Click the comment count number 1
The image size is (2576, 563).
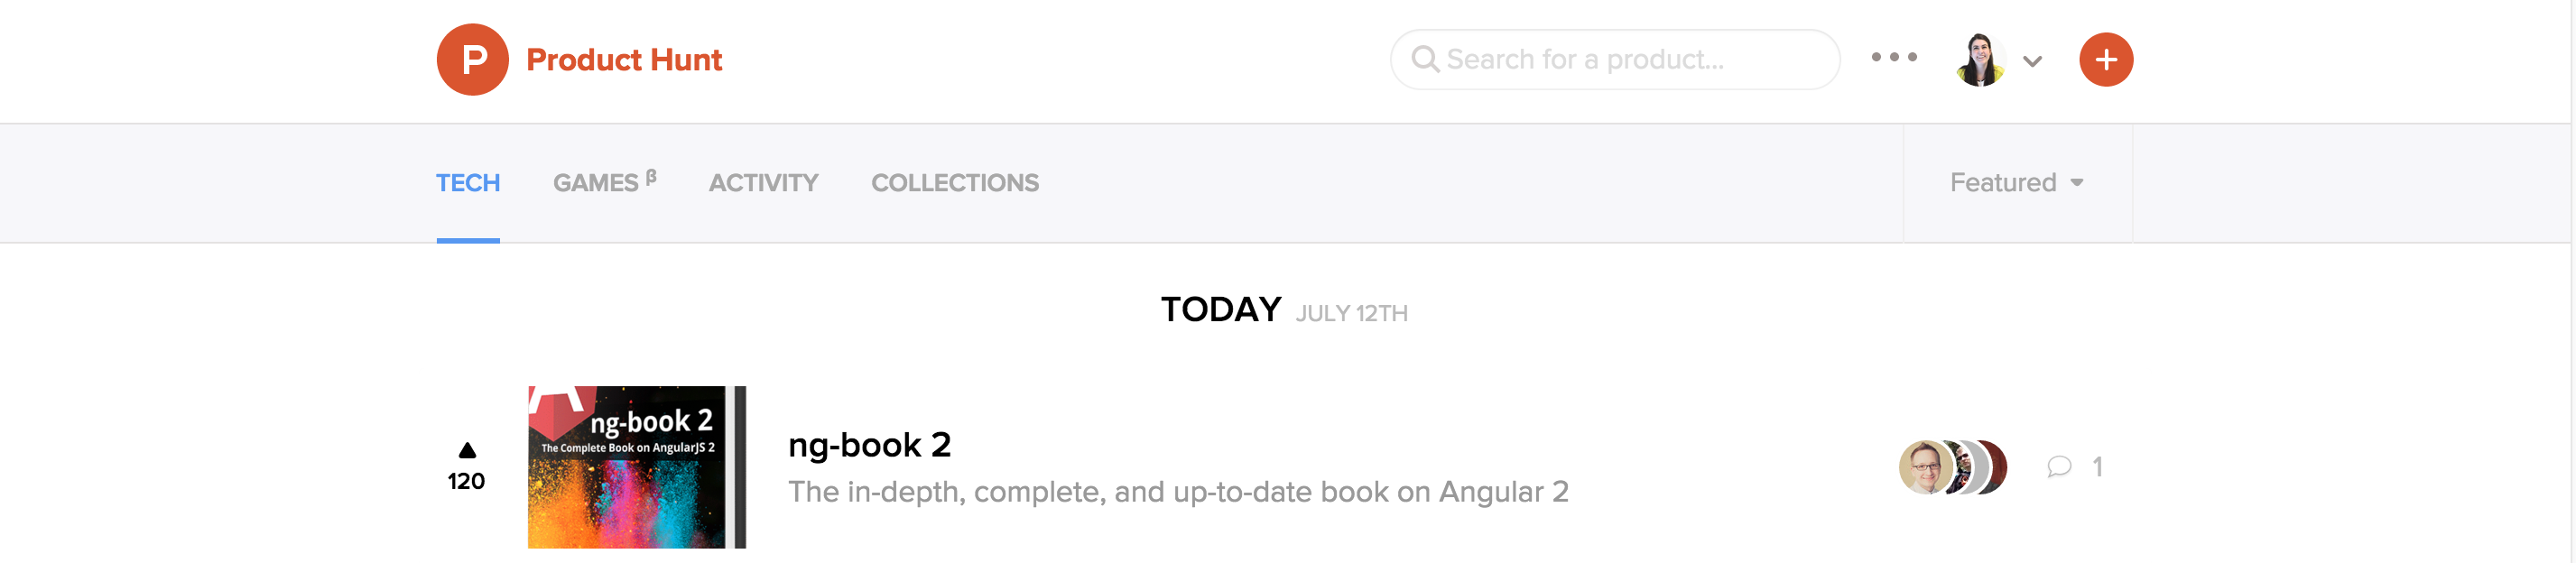[2097, 467]
